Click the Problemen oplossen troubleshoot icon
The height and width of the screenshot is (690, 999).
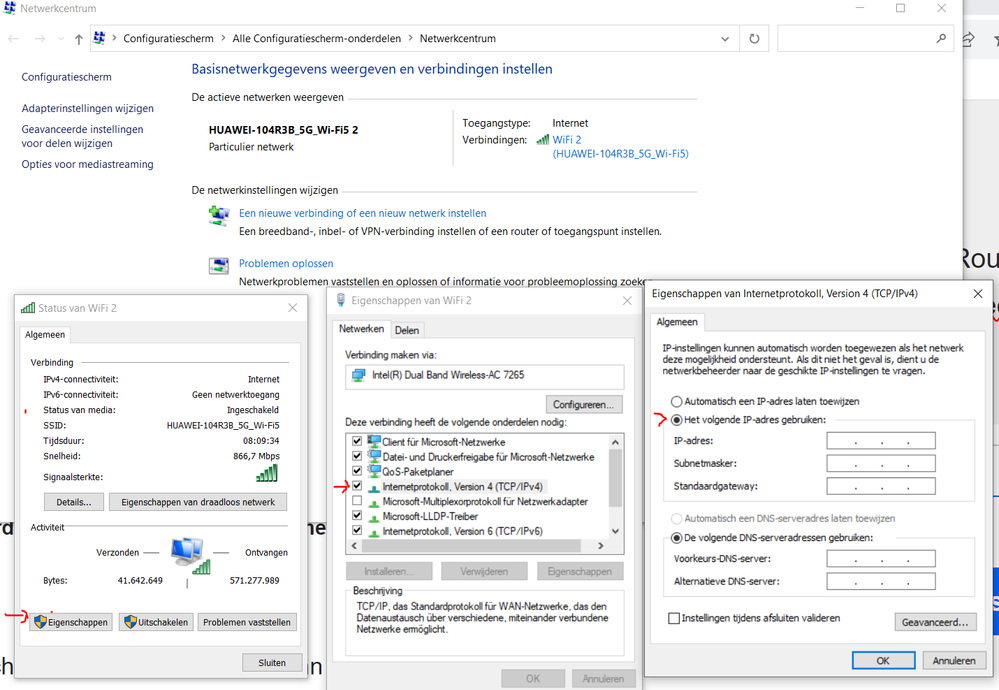tap(218, 266)
